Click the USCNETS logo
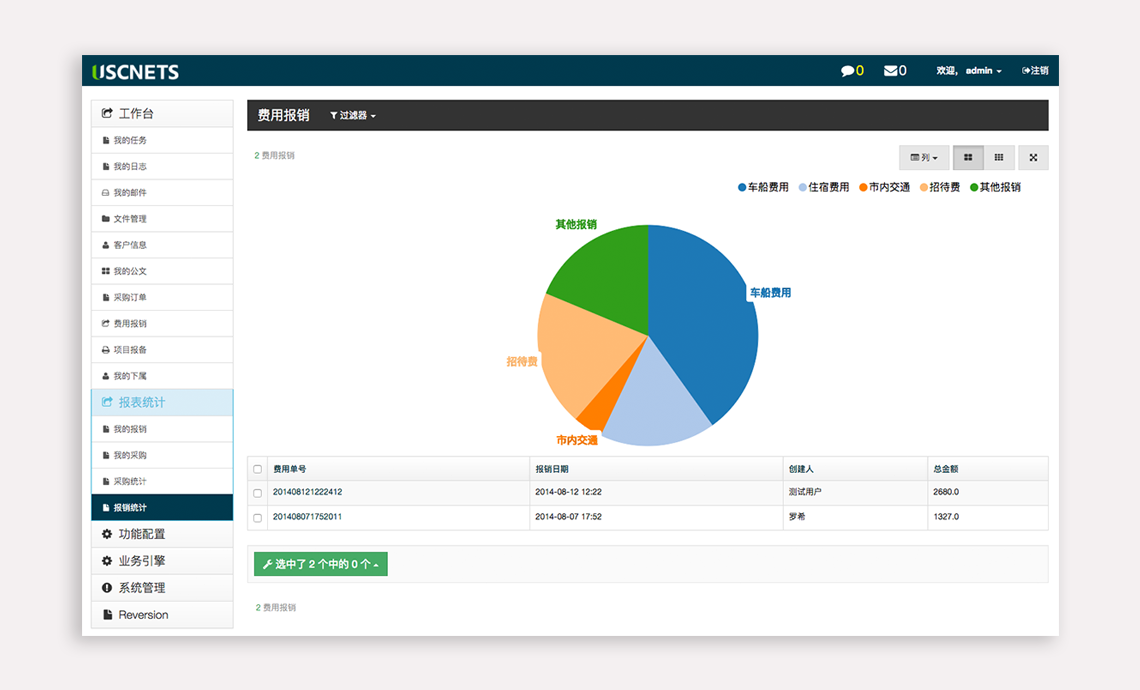 click(x=135, y=72)
